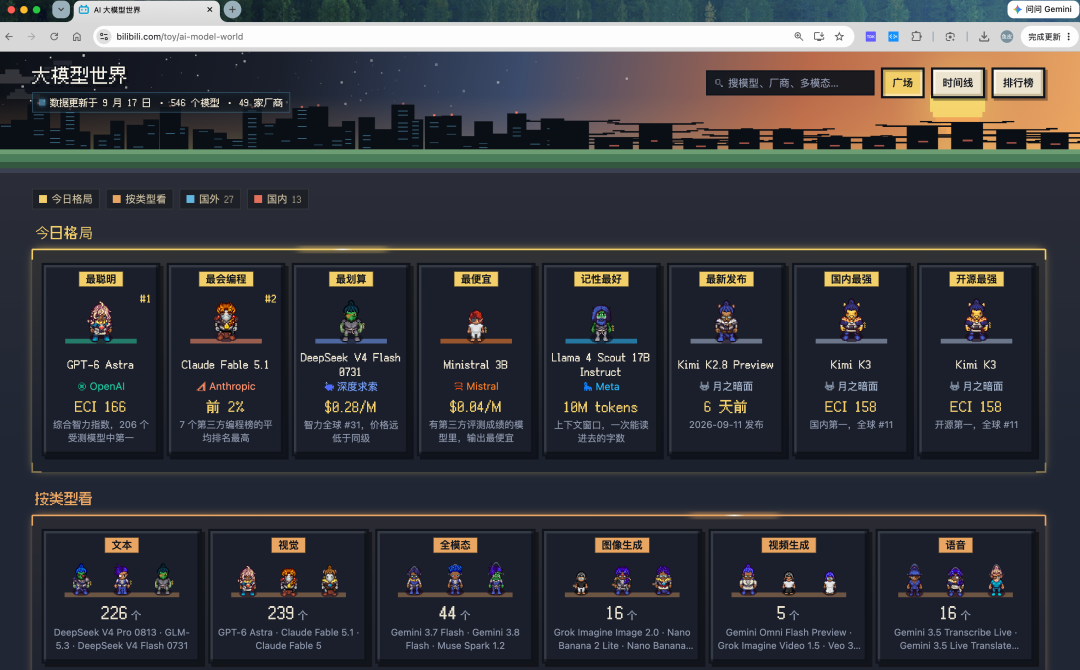The image size is (1080, 670).
Task: Open the Anthropic vendor link
Action: [226, 386]
